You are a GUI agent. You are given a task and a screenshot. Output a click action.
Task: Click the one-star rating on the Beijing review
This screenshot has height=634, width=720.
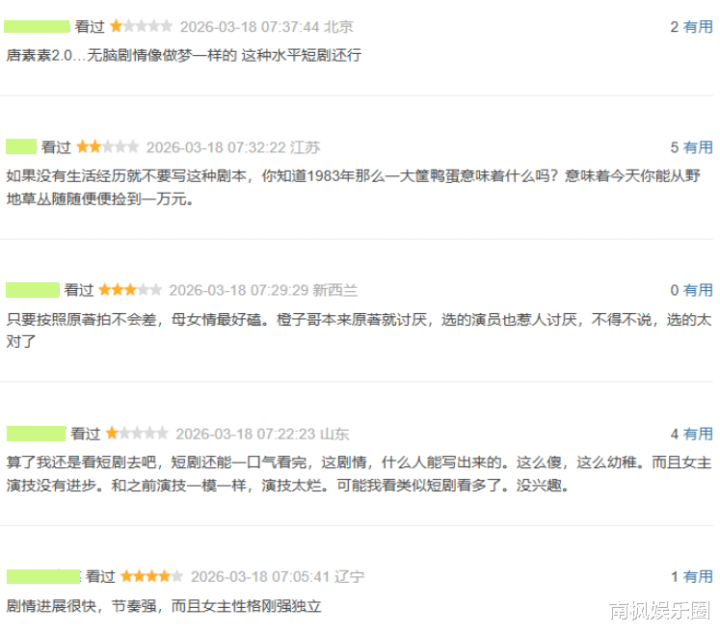pyautogui.click(x=141, y=27)
